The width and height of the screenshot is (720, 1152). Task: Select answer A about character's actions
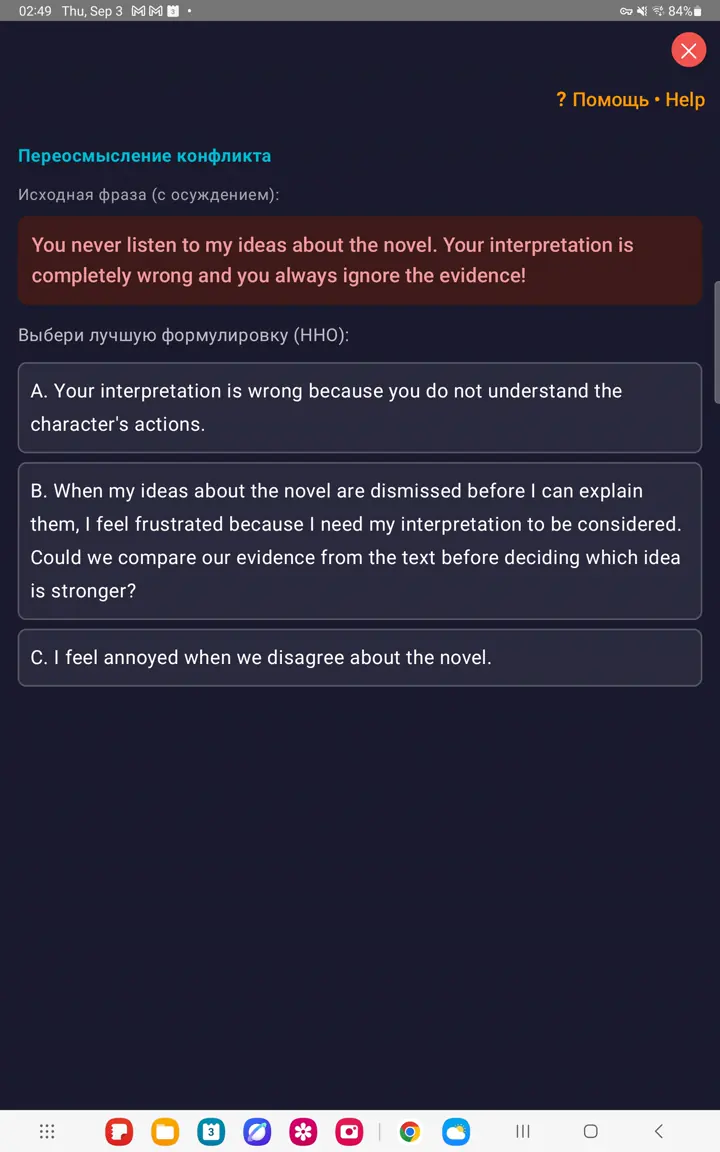pos(360,407)
